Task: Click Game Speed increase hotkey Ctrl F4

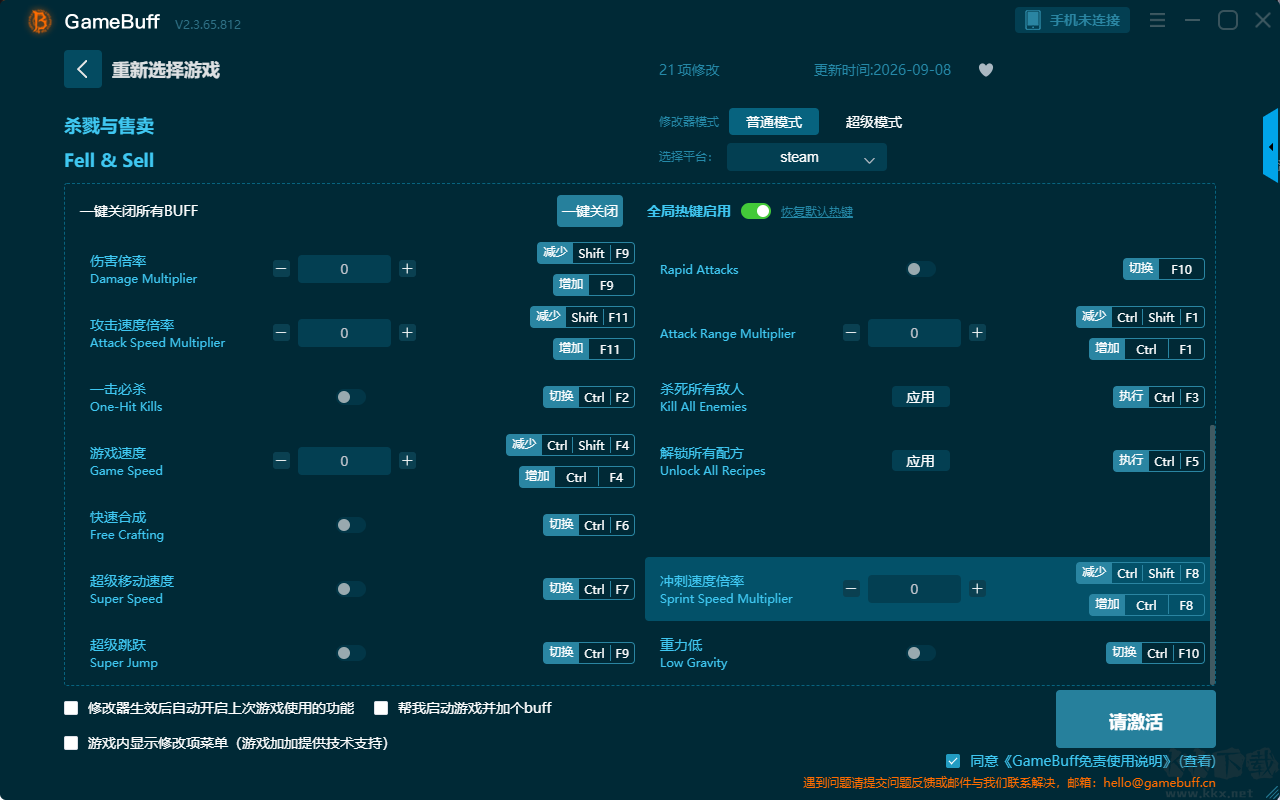Action: point(577,477)
